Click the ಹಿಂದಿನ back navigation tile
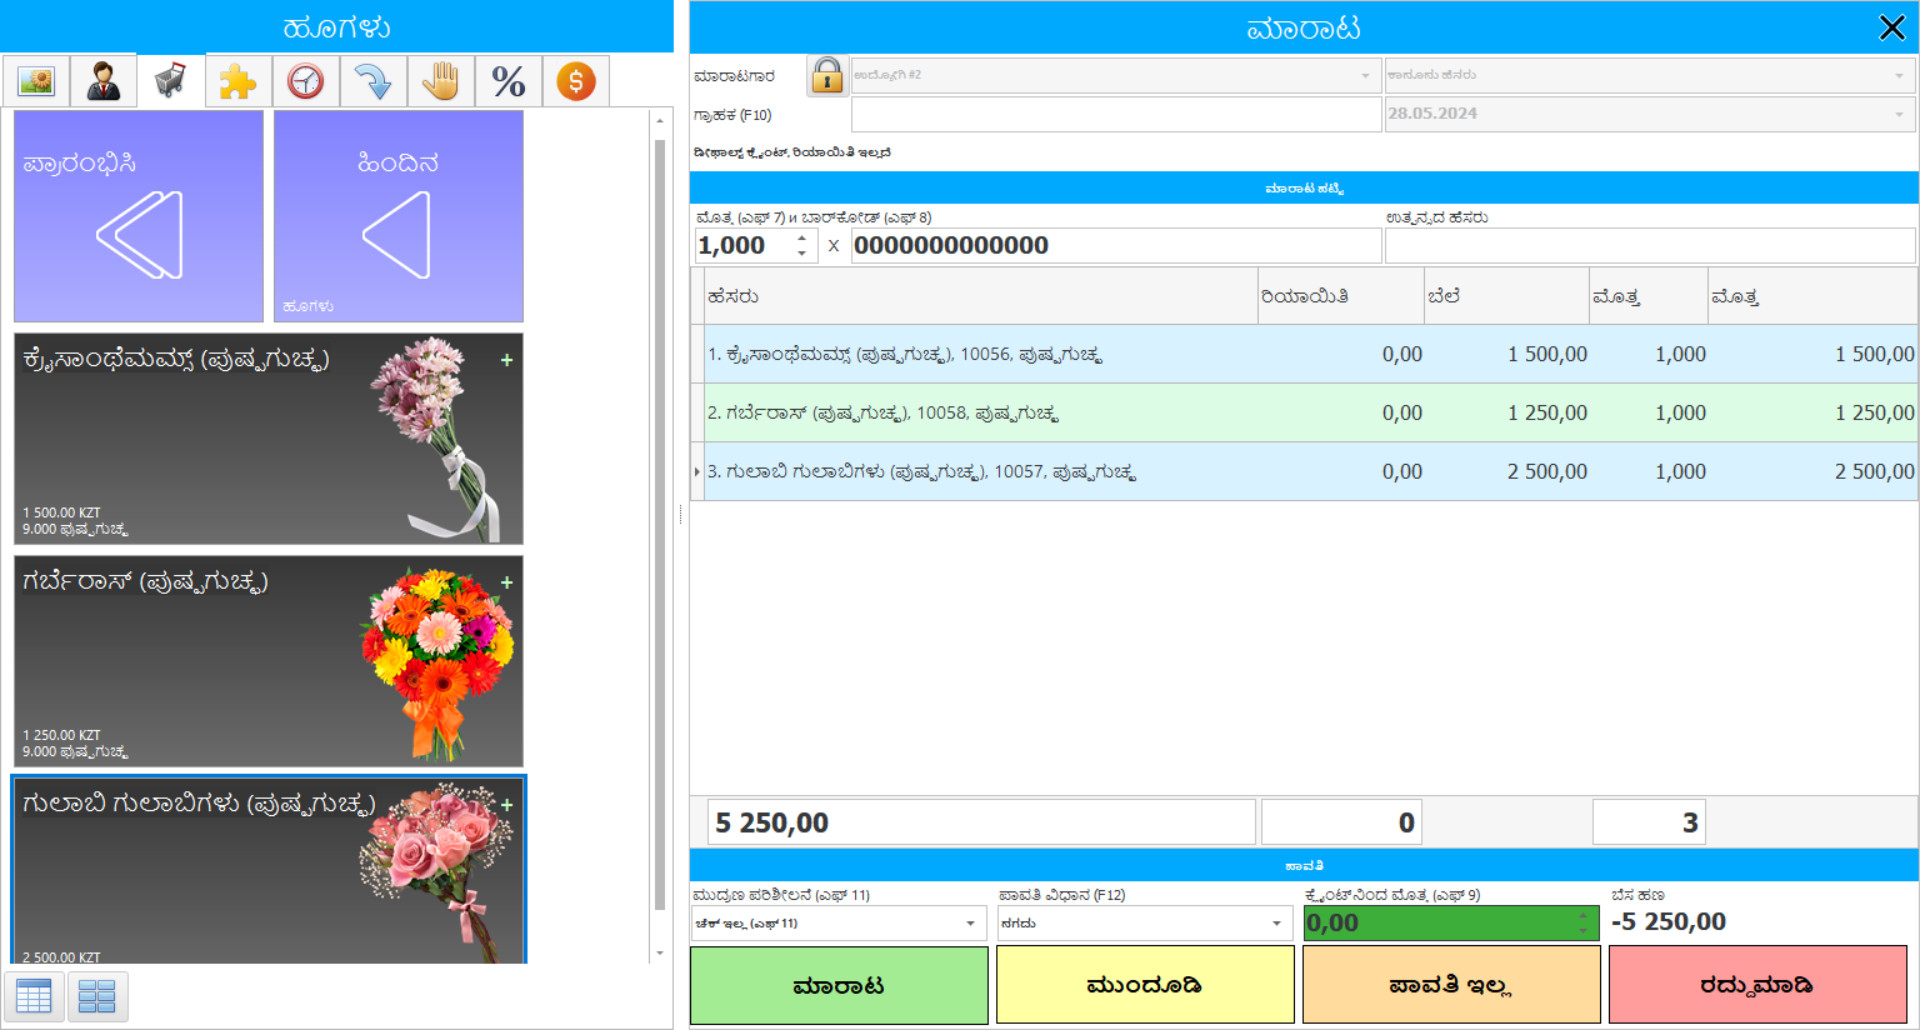Viewport: 1920px width, 1030px height. [398, 216]
